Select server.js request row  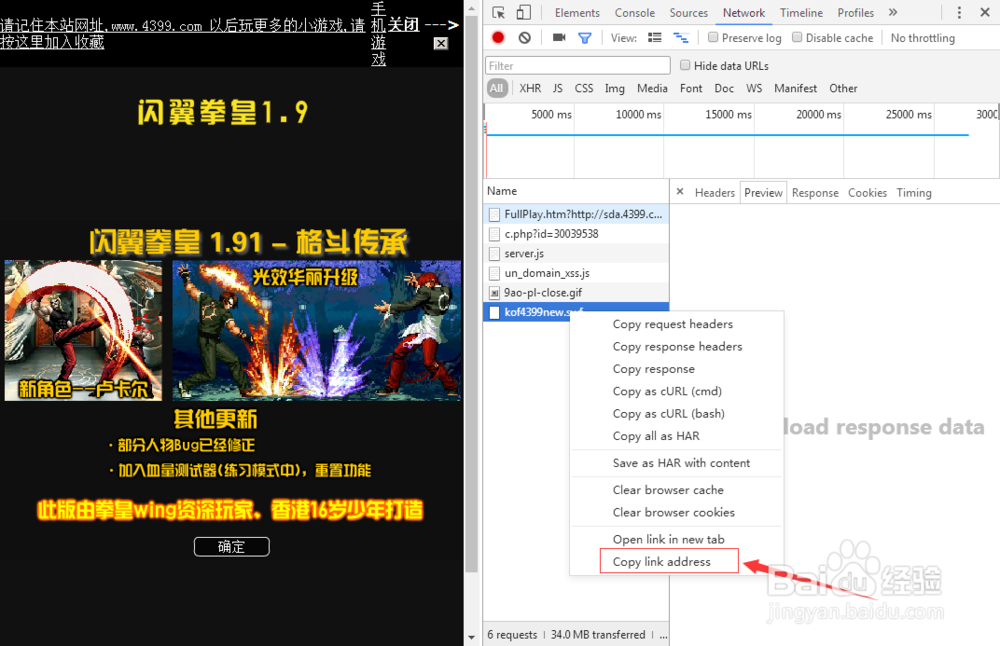click(x=576, y=253)
